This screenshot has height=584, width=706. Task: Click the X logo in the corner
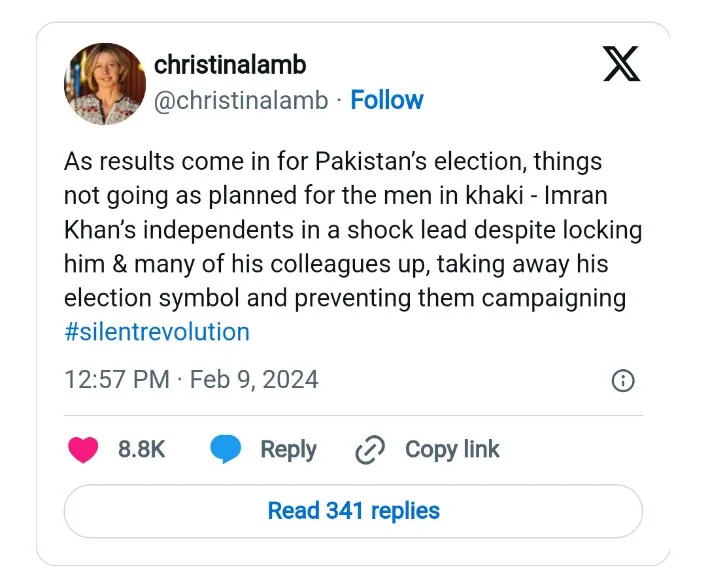click(621, 63)
